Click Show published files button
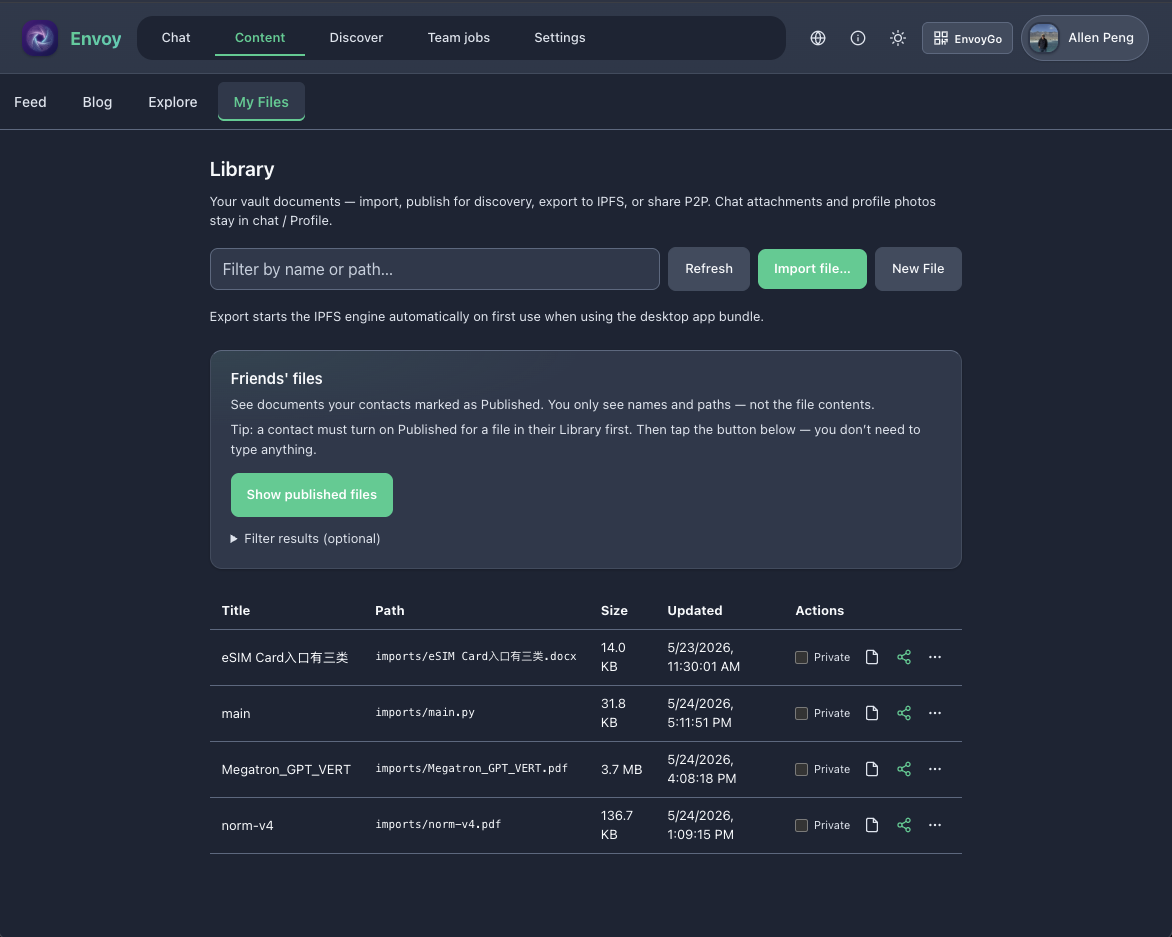1172x937 pixels. coord(312,495)
